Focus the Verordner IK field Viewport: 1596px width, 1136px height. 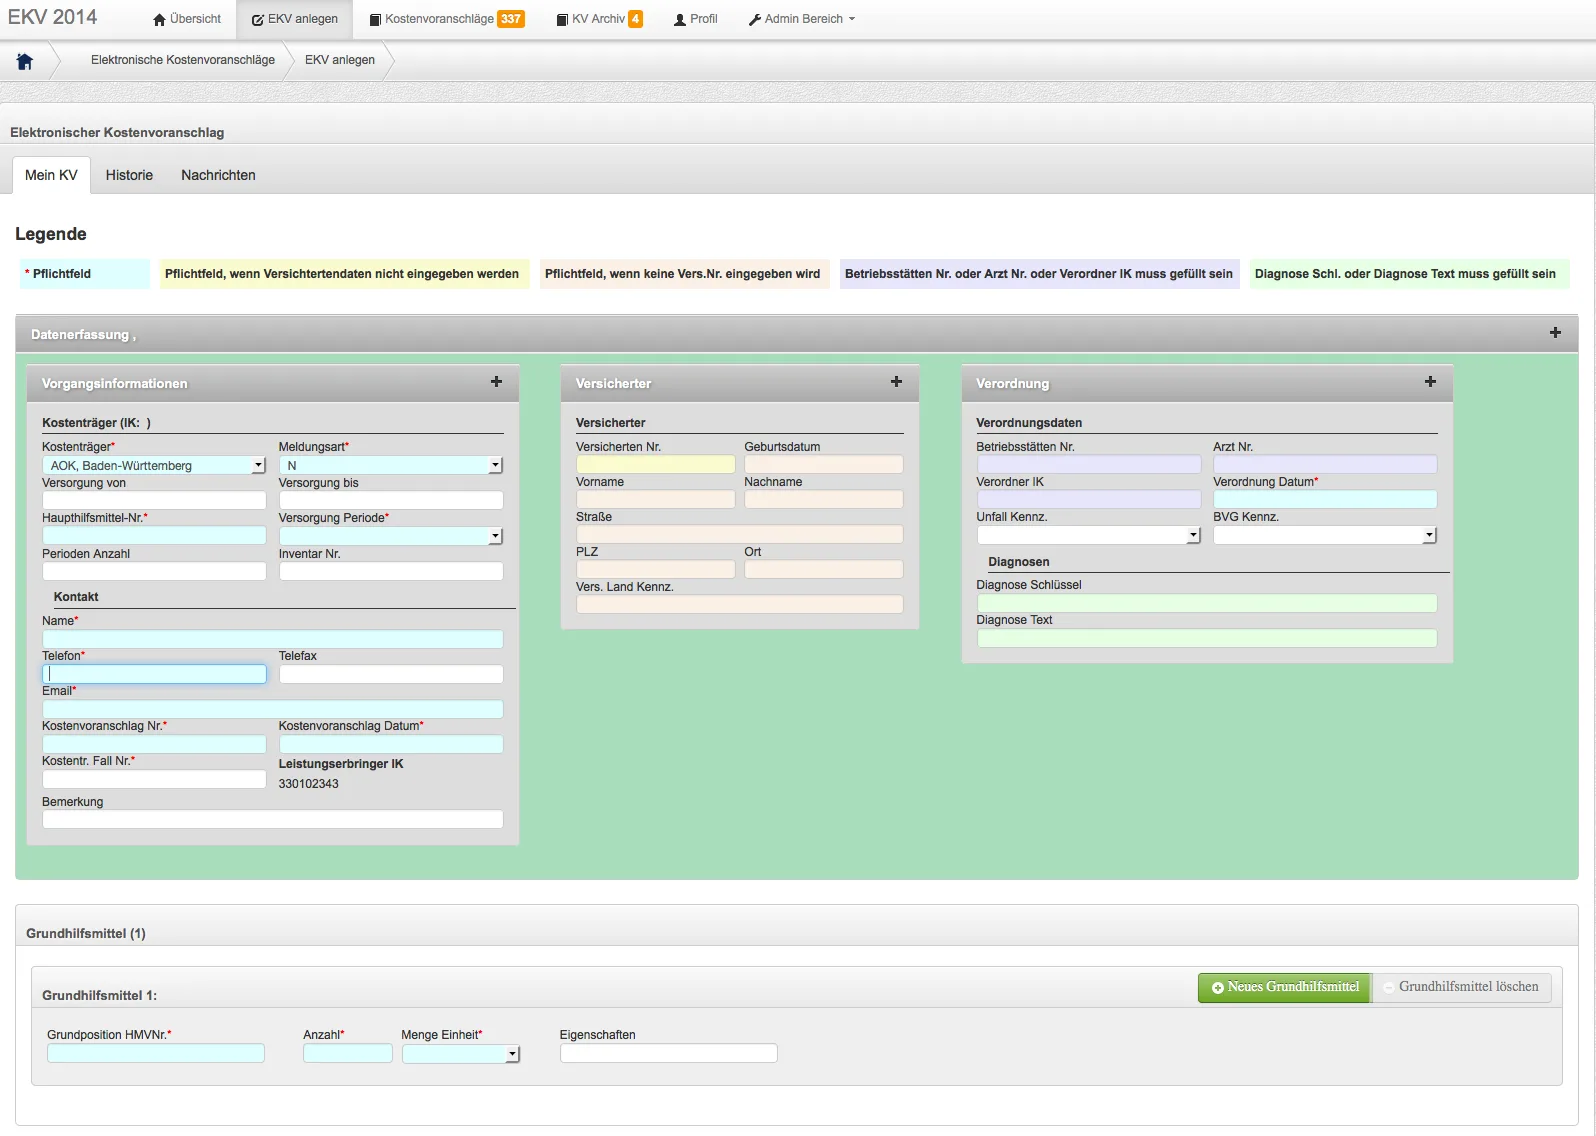tap(1088, 499)
